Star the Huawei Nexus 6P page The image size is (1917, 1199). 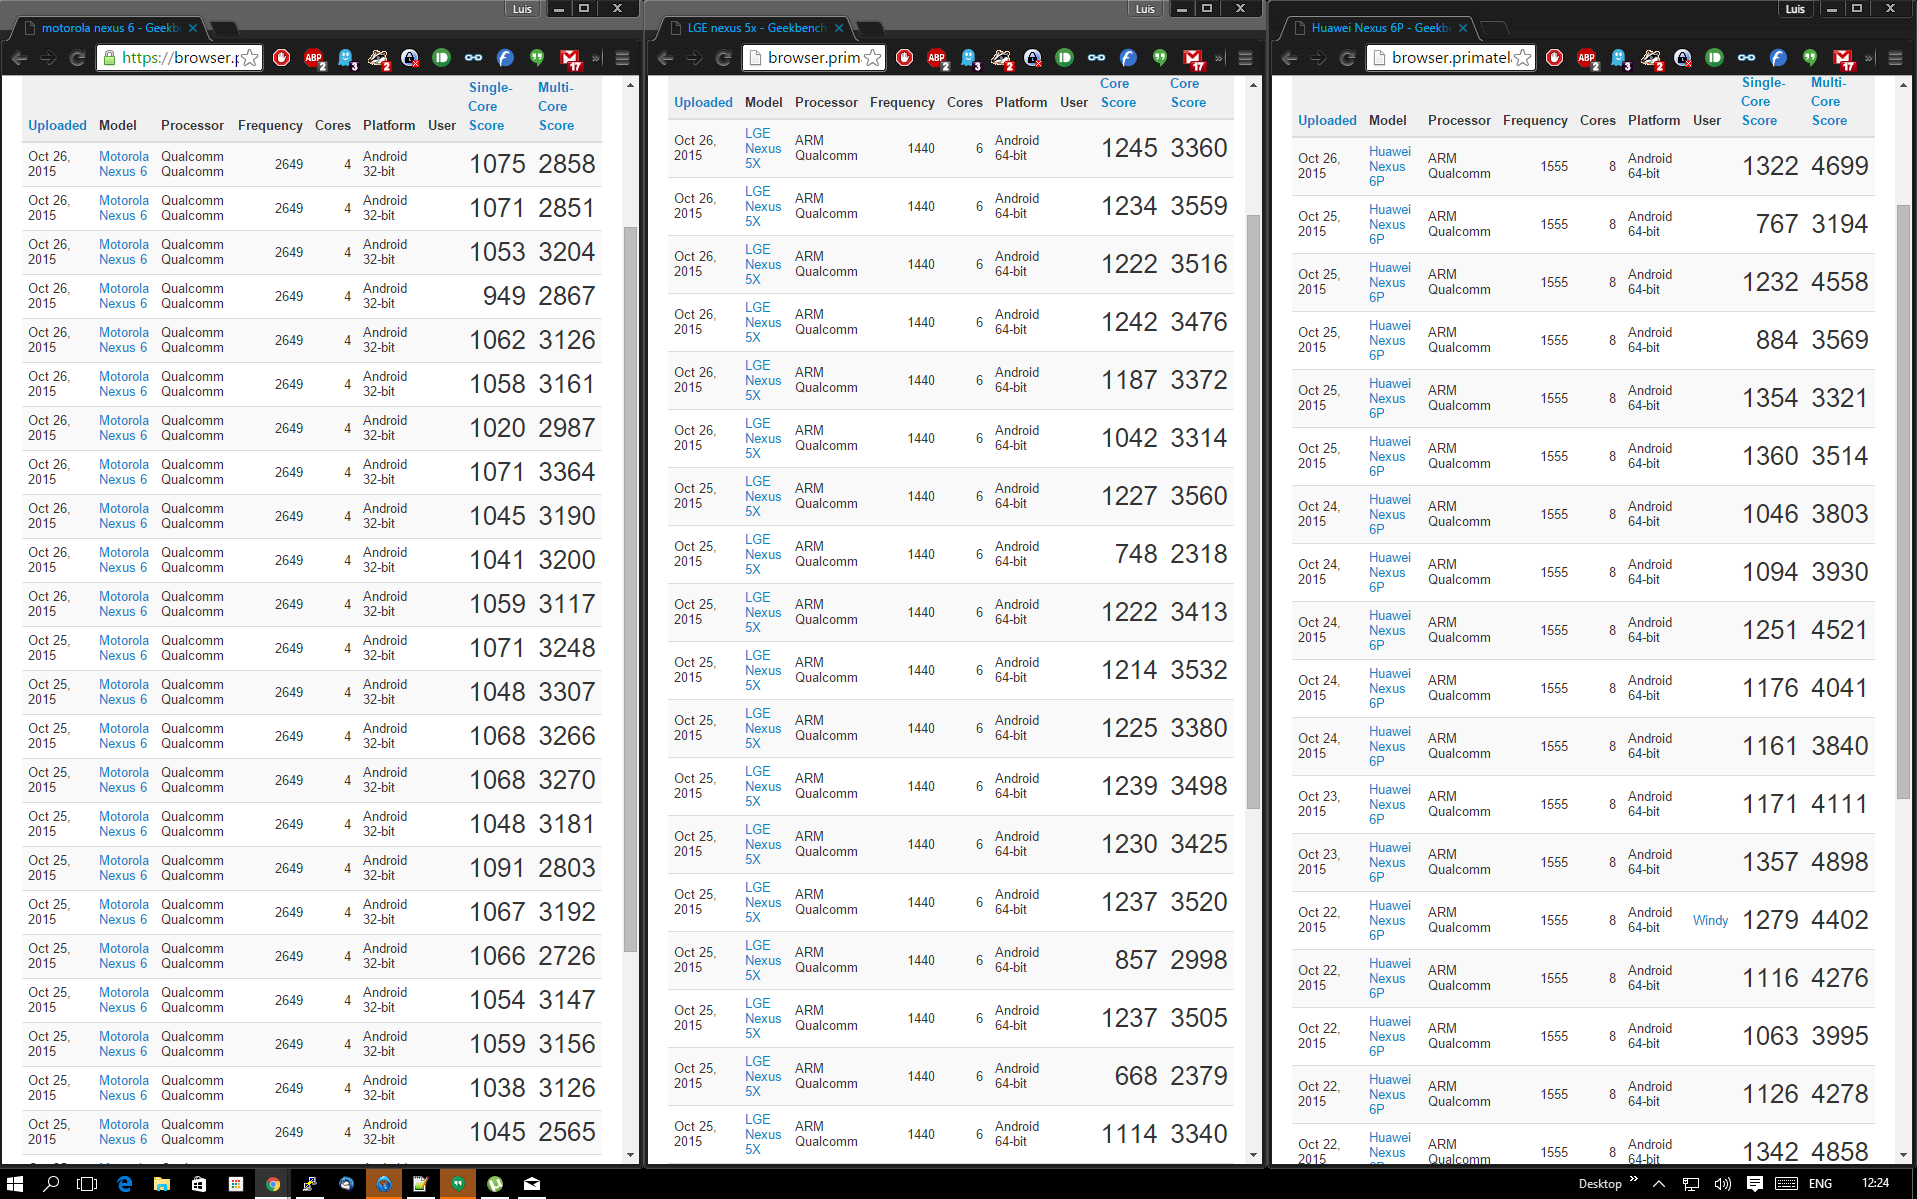[x=1522, y=58]
